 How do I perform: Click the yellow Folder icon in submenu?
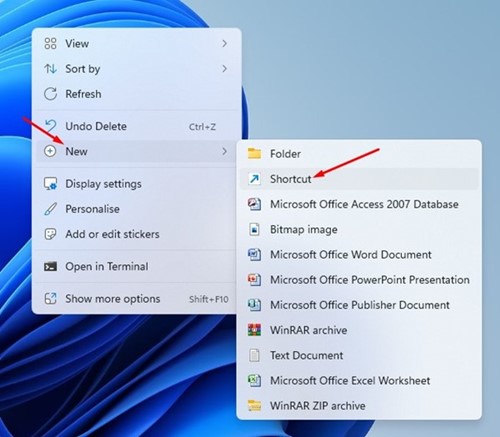(255, 154)
